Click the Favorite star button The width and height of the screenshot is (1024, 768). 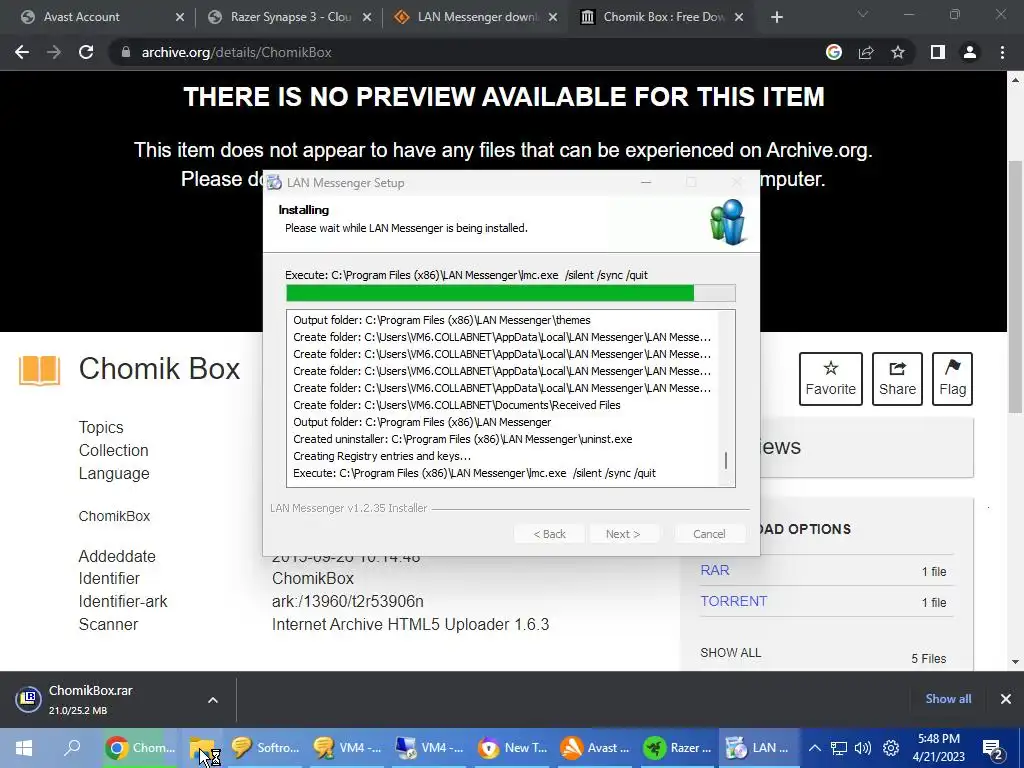[830, 379]
